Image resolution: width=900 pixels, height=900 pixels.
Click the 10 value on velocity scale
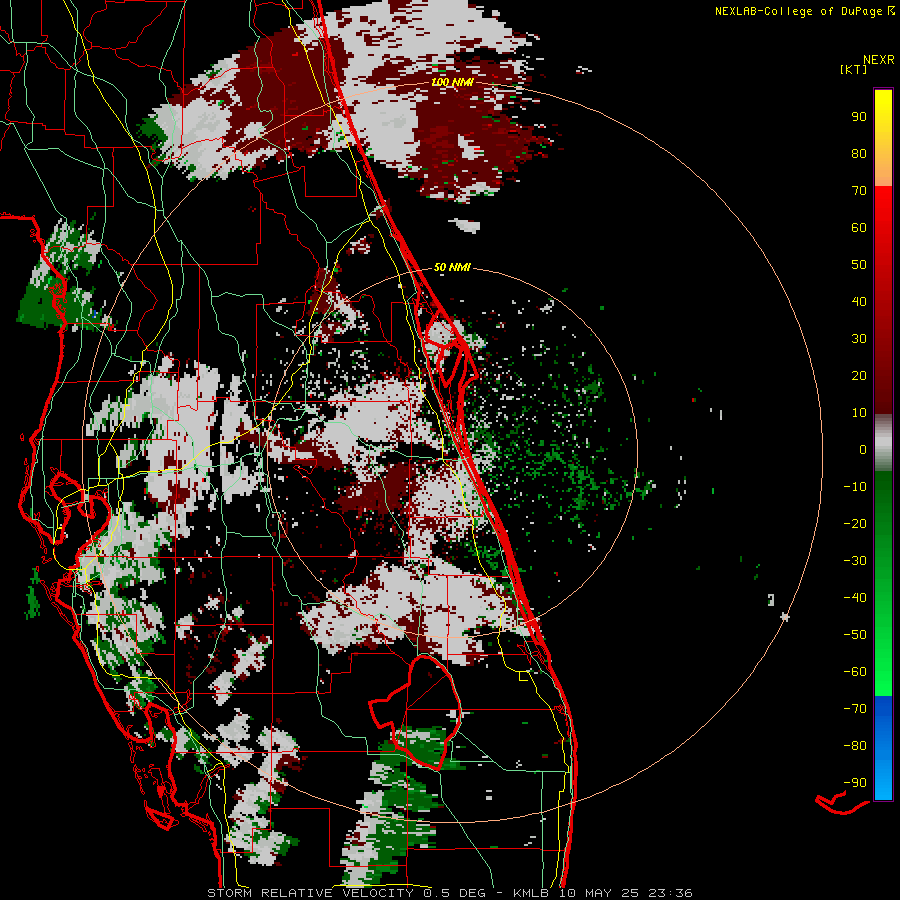pyautogui.click(x=859, y=413)
